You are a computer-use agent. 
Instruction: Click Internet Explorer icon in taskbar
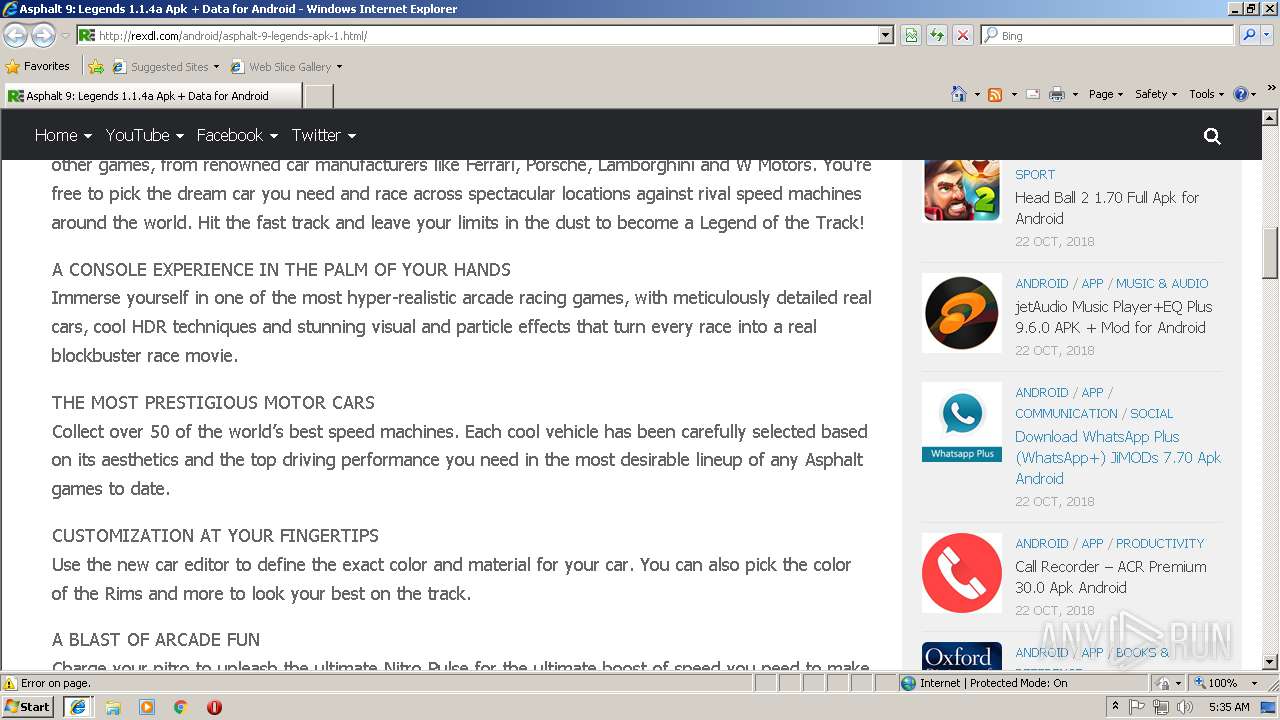pos(78,707)
